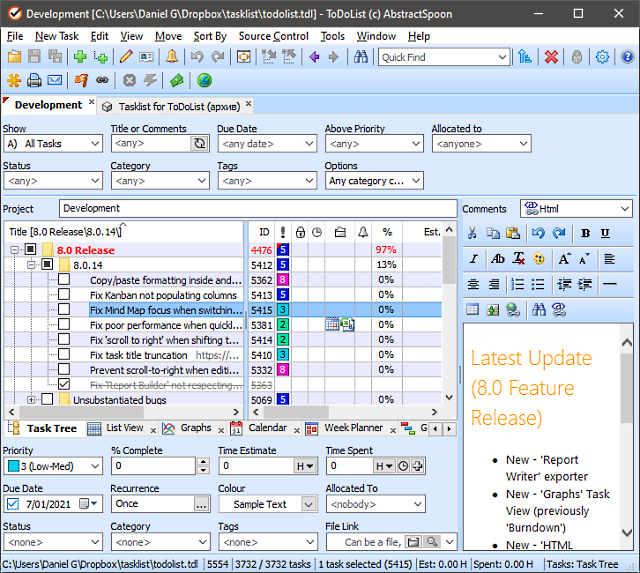Click the Project name field 'Development'
Screen dimensions: 640x573
pyautogui.click(x=258, y=209)
